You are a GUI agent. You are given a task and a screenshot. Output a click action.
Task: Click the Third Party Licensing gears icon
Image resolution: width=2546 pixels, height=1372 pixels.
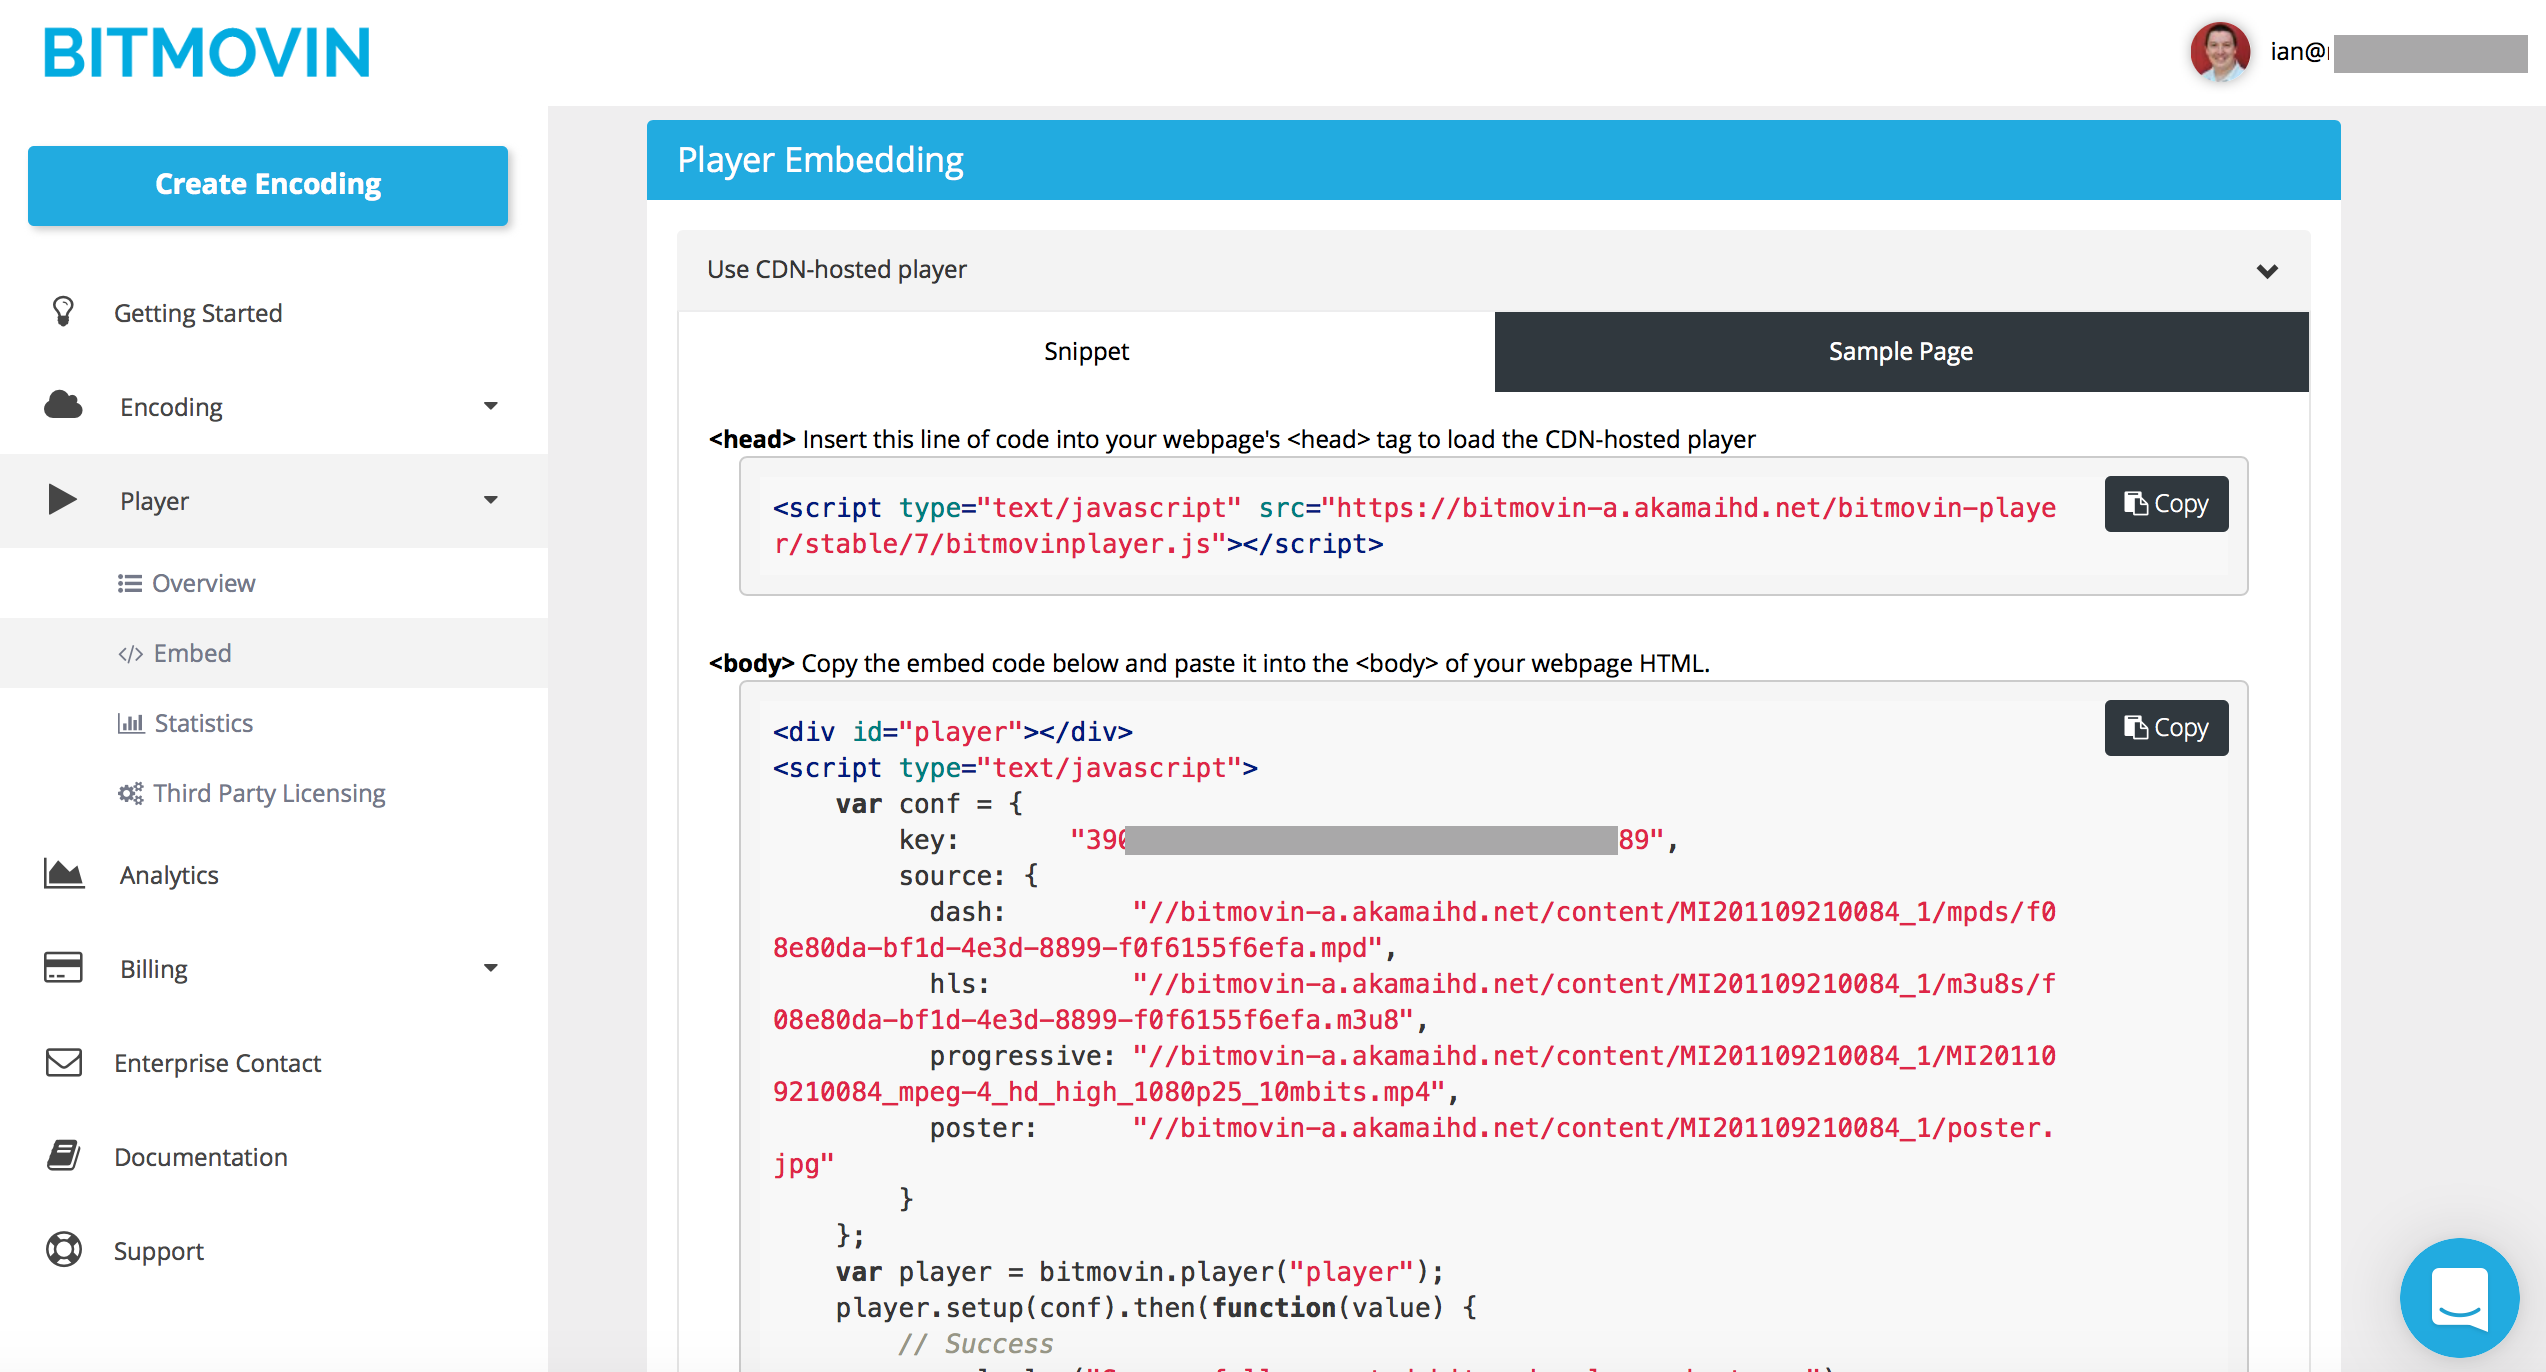(x=130, y=792)
